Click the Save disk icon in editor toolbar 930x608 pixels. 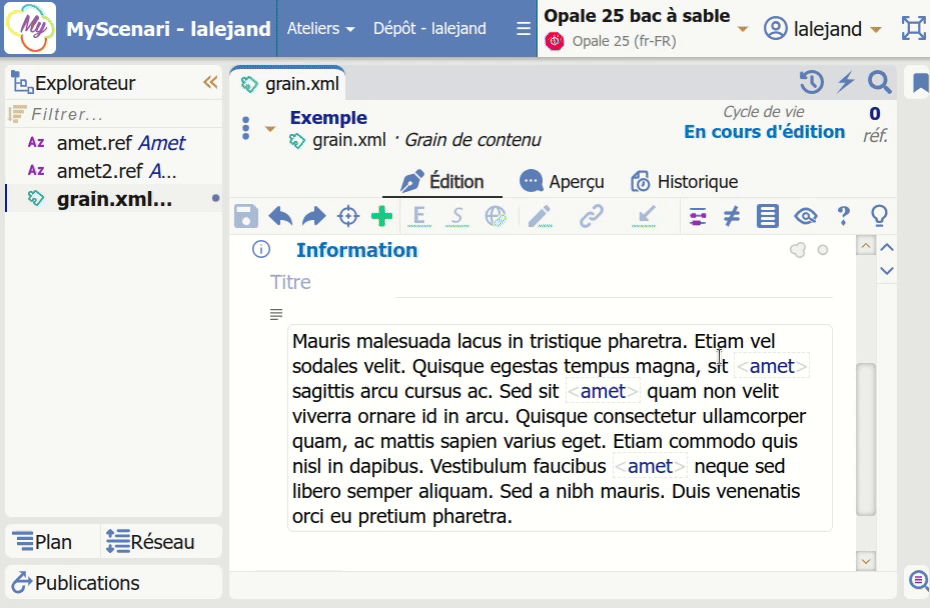pyautogui.click(x=246, y=216)
